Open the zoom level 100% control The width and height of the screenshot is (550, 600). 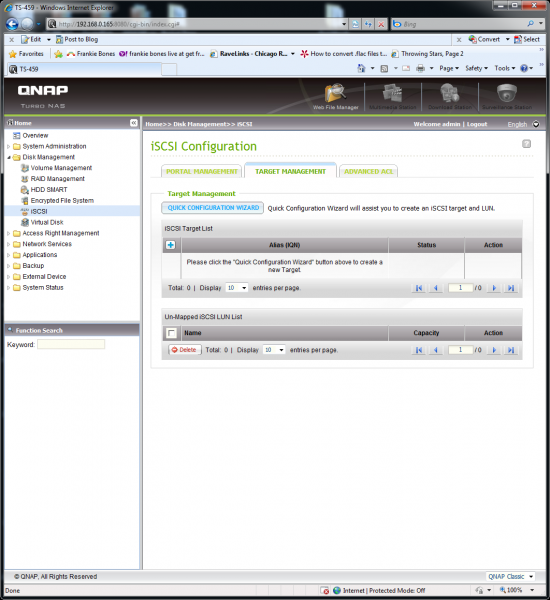[516, 590]
